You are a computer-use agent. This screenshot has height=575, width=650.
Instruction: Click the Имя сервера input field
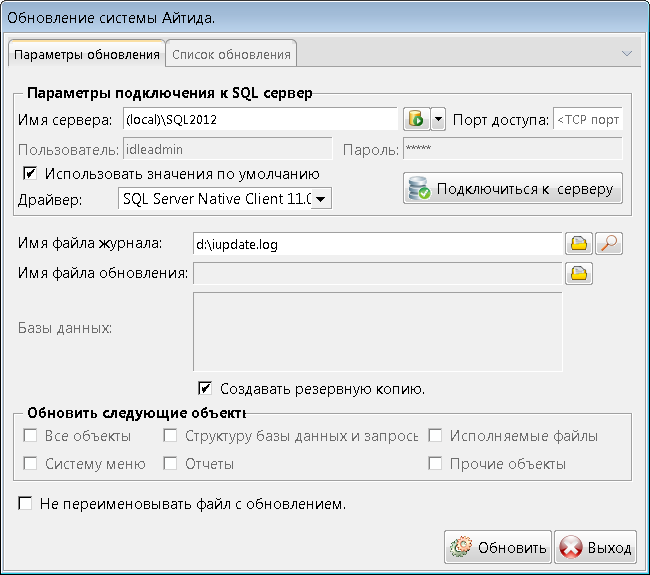(x=260, y=119)
